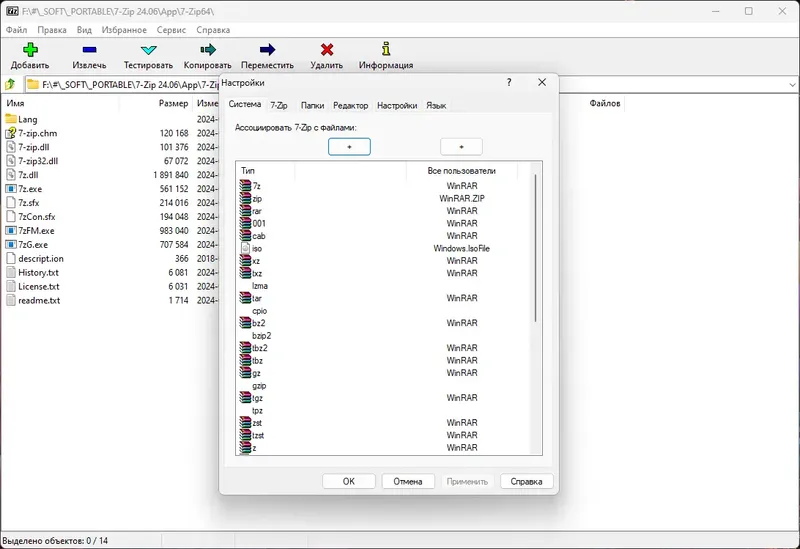Open the Файл menu
This screenshot has width=800, height=549.
click(16, 30)
